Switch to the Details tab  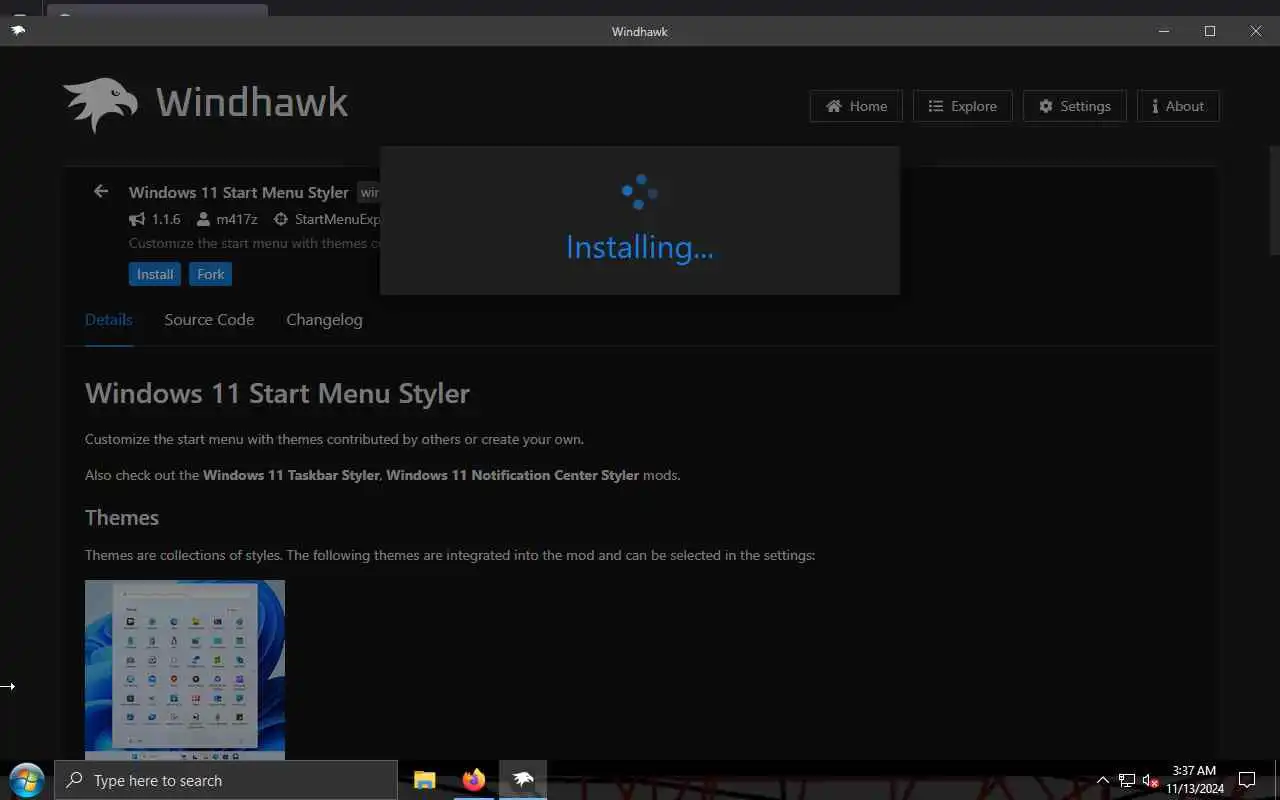click(x=108, y=320)
